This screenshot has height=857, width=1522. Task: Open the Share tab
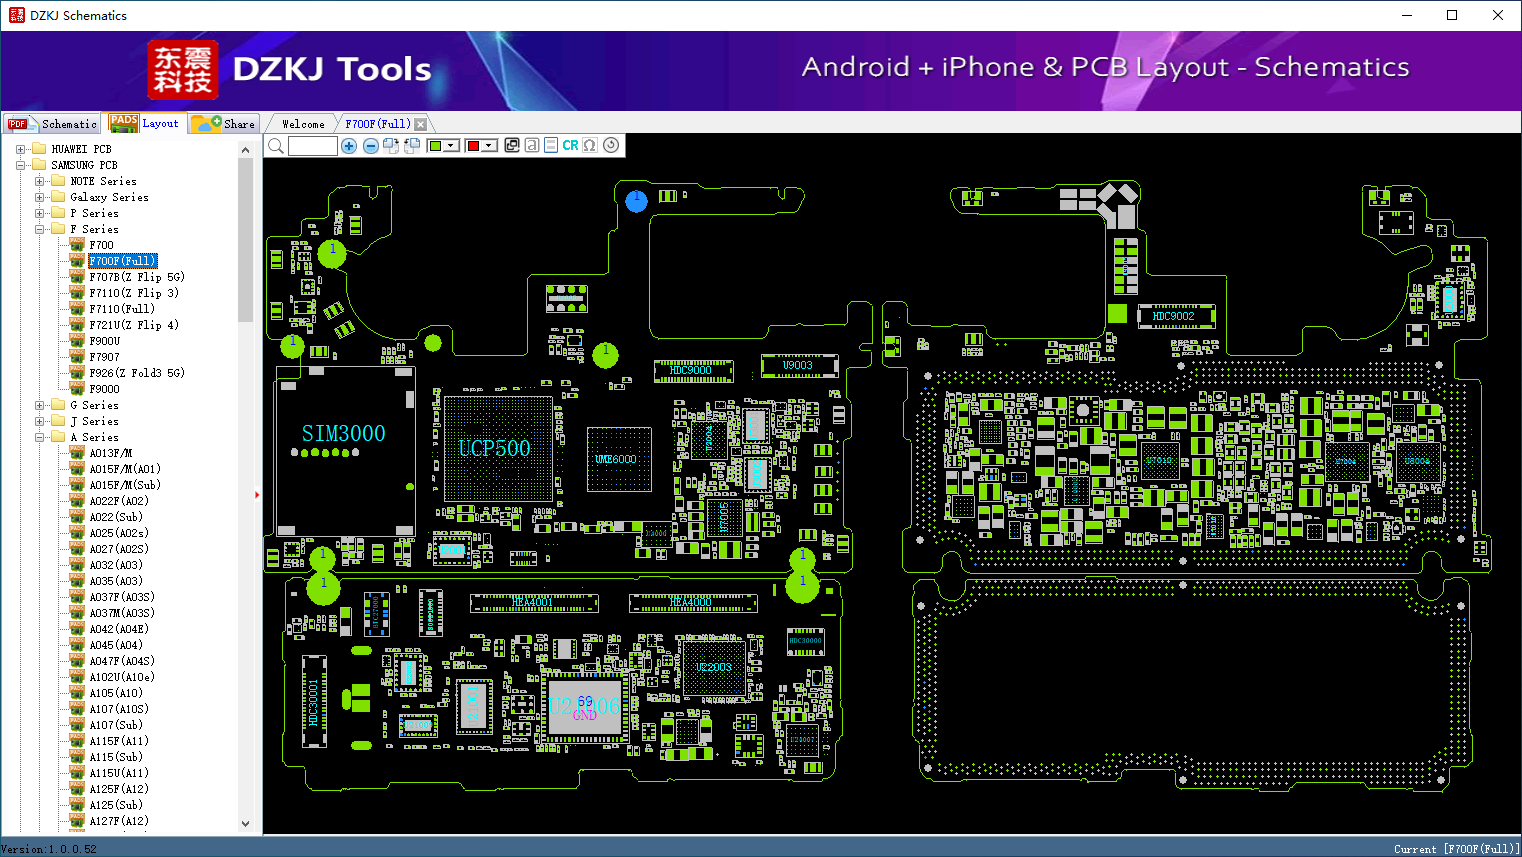[225, 124]
